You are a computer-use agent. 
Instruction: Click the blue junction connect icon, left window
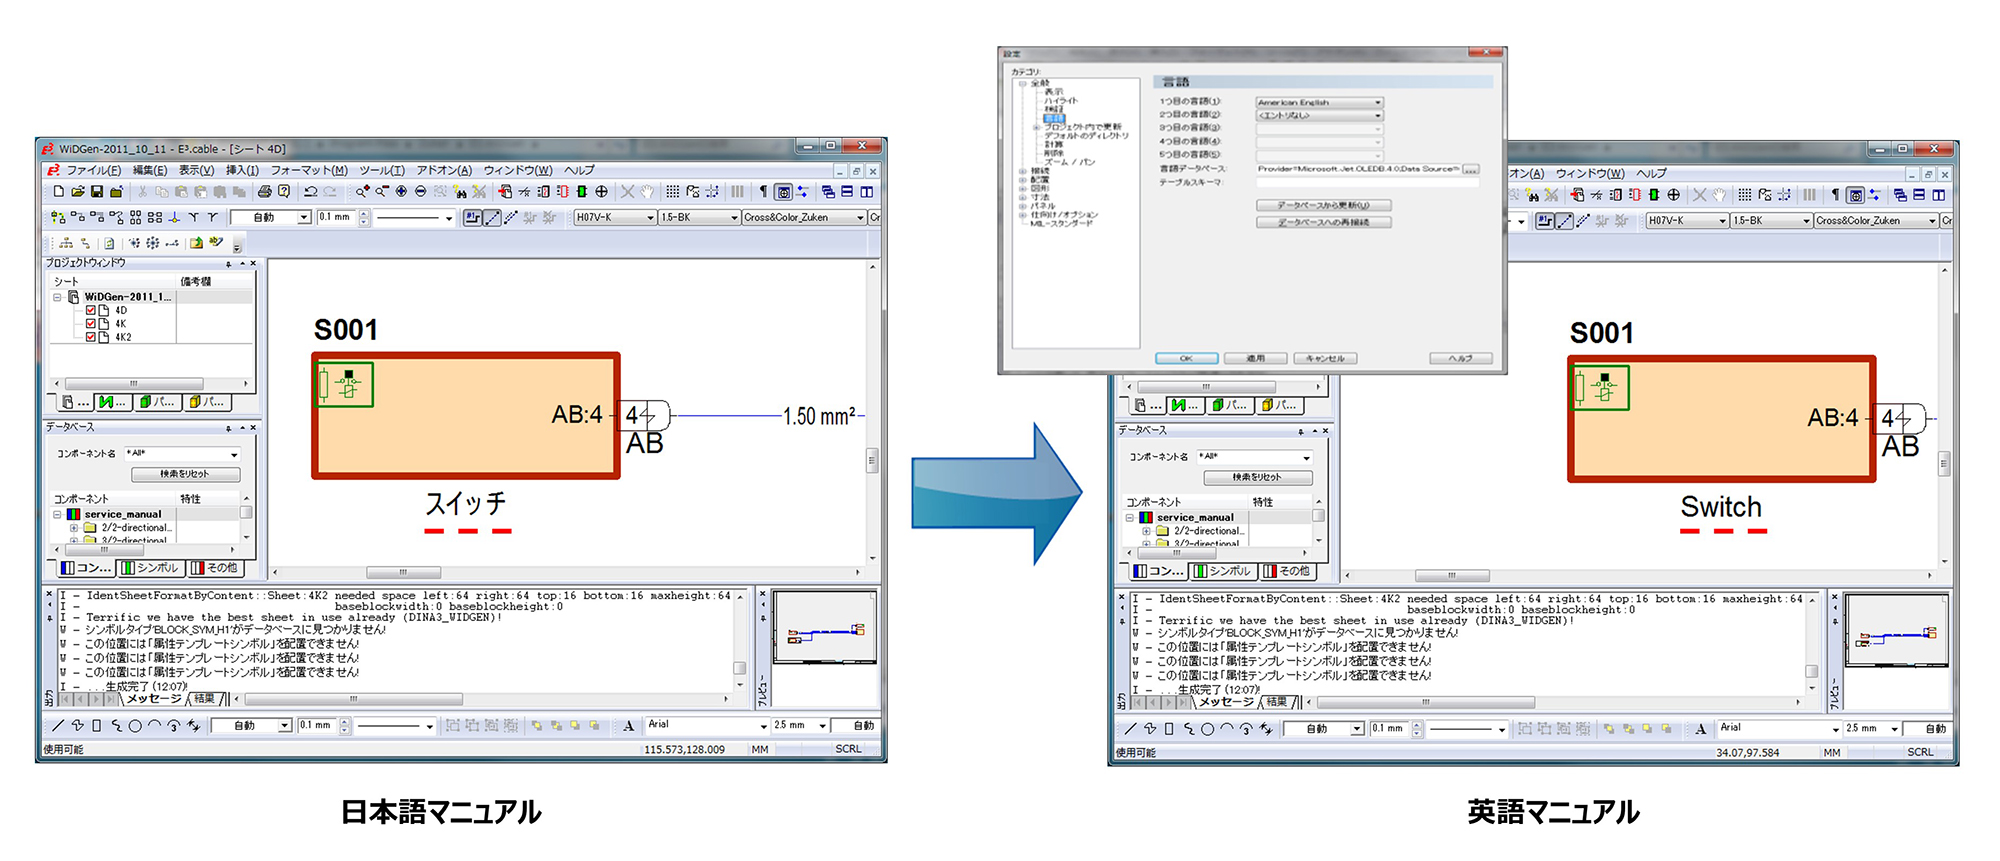(174, 217)
